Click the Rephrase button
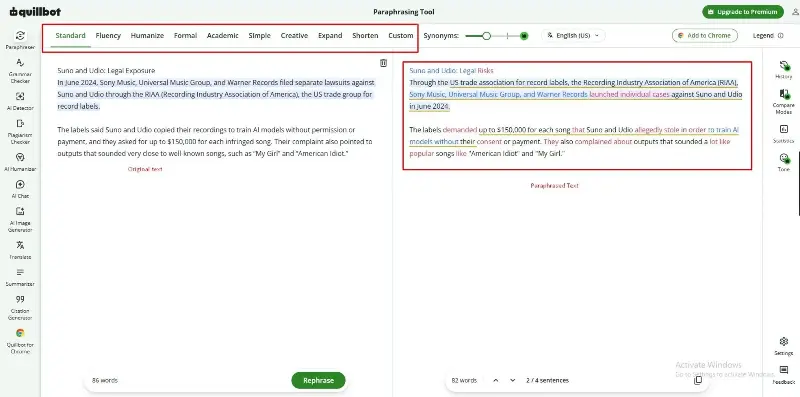Viewport: 800px width, 397px height. click(318, 380)
